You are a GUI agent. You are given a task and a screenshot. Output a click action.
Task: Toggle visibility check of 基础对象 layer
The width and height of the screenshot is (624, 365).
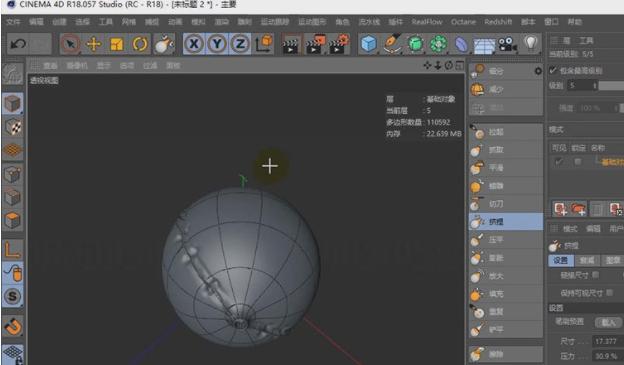coord(559,162)
